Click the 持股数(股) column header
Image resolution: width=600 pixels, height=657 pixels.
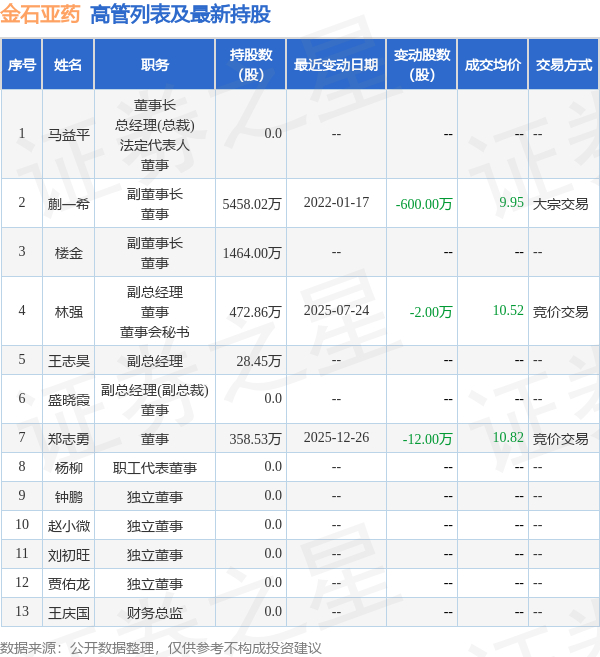pos(251,65)
